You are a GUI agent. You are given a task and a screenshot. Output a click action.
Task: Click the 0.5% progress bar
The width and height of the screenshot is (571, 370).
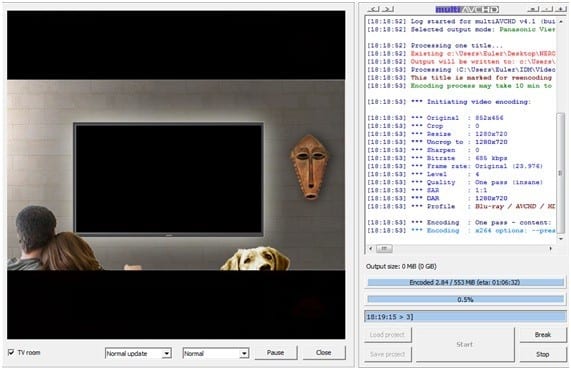click(x=465, y=299)
